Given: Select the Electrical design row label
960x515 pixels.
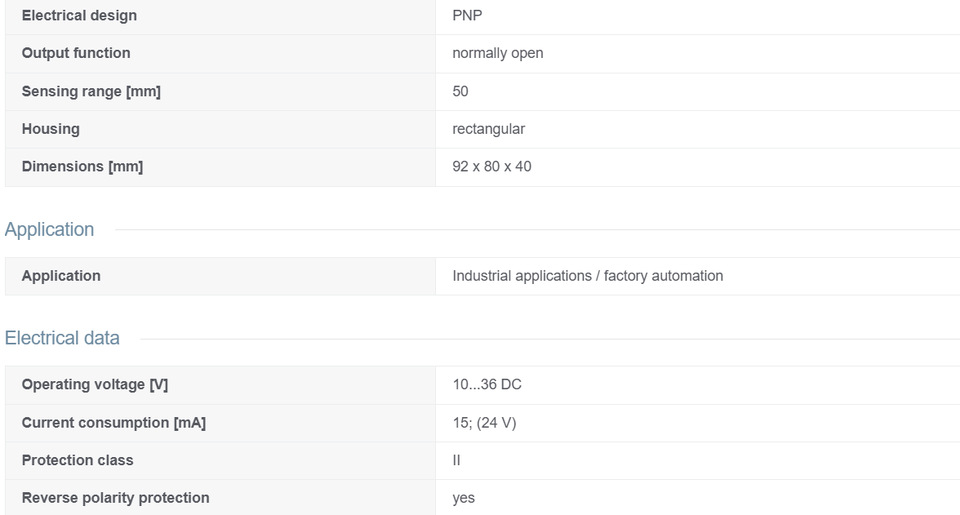Looking at the screenshot, I should click(x=79, y=15).
